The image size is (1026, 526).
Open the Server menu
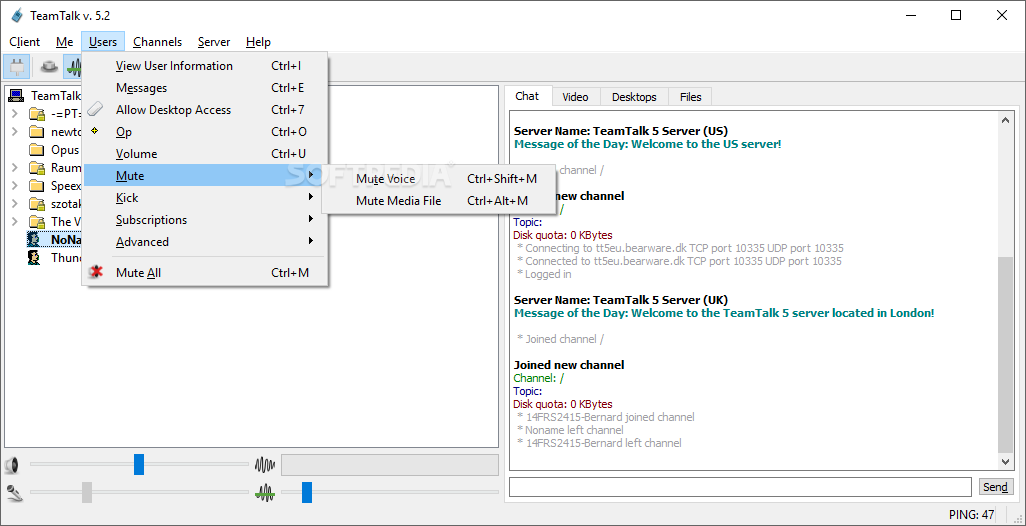click(214, 42)
